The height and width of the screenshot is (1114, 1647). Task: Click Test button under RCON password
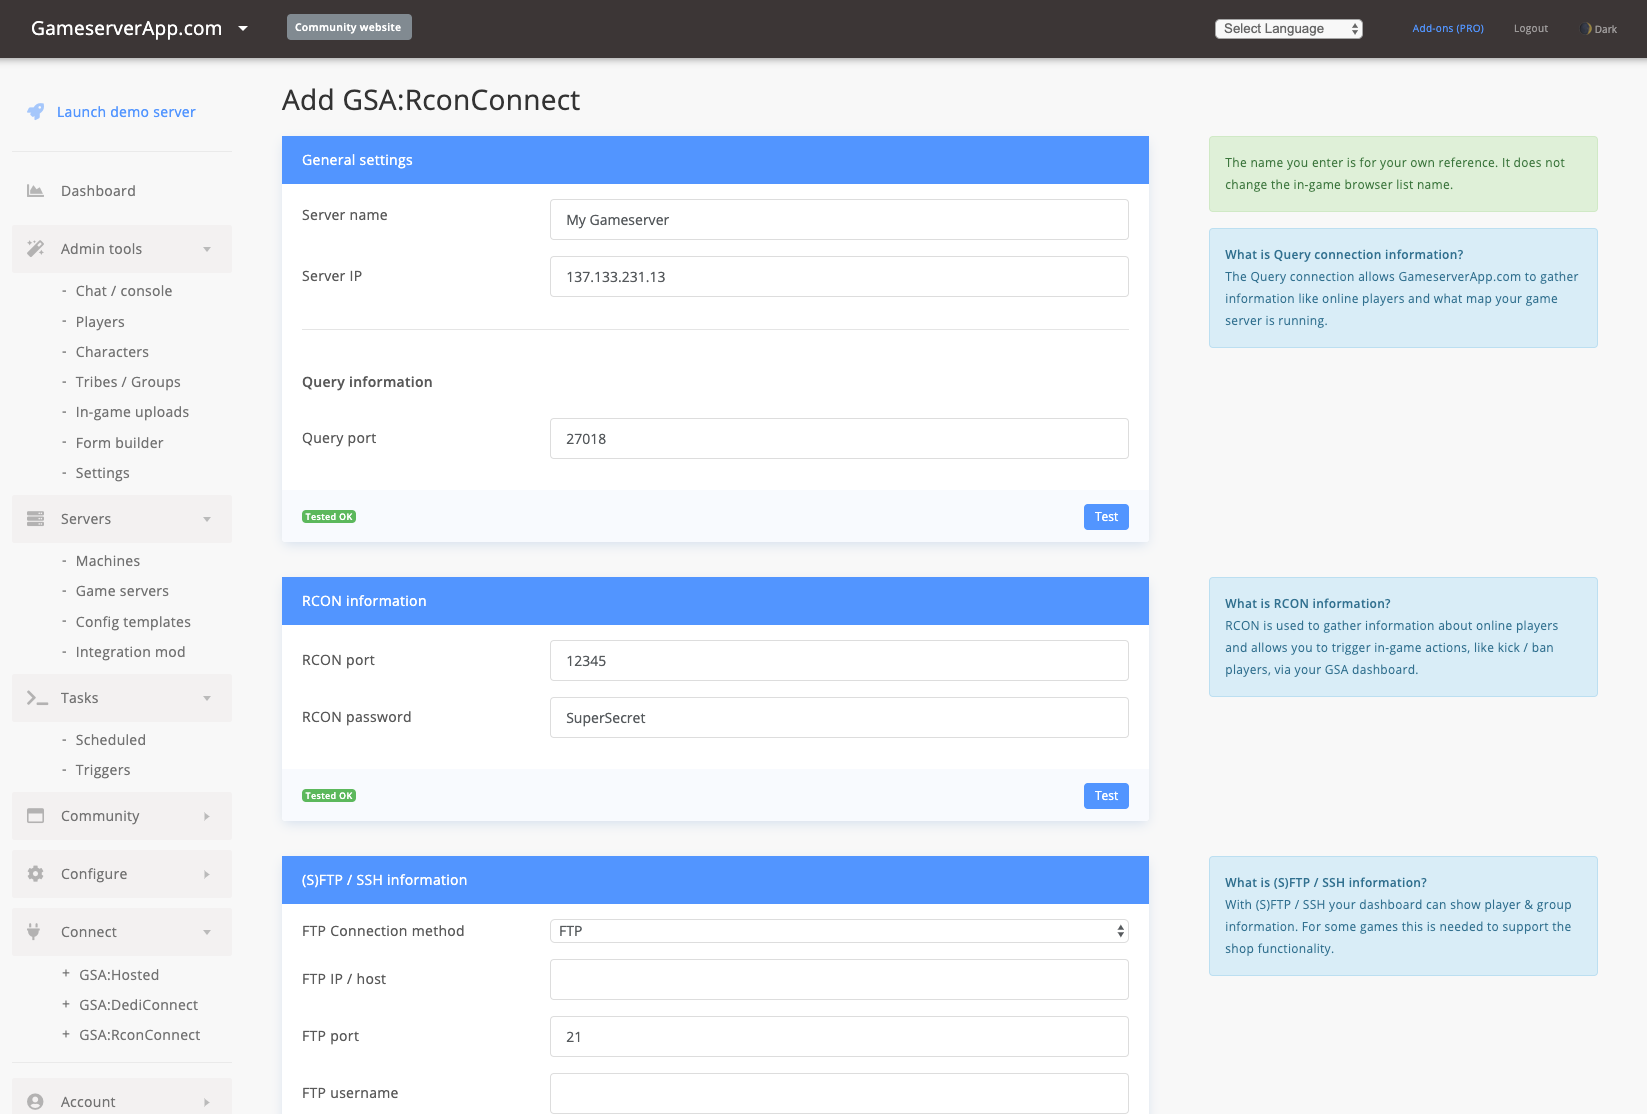coord(1106,796)
